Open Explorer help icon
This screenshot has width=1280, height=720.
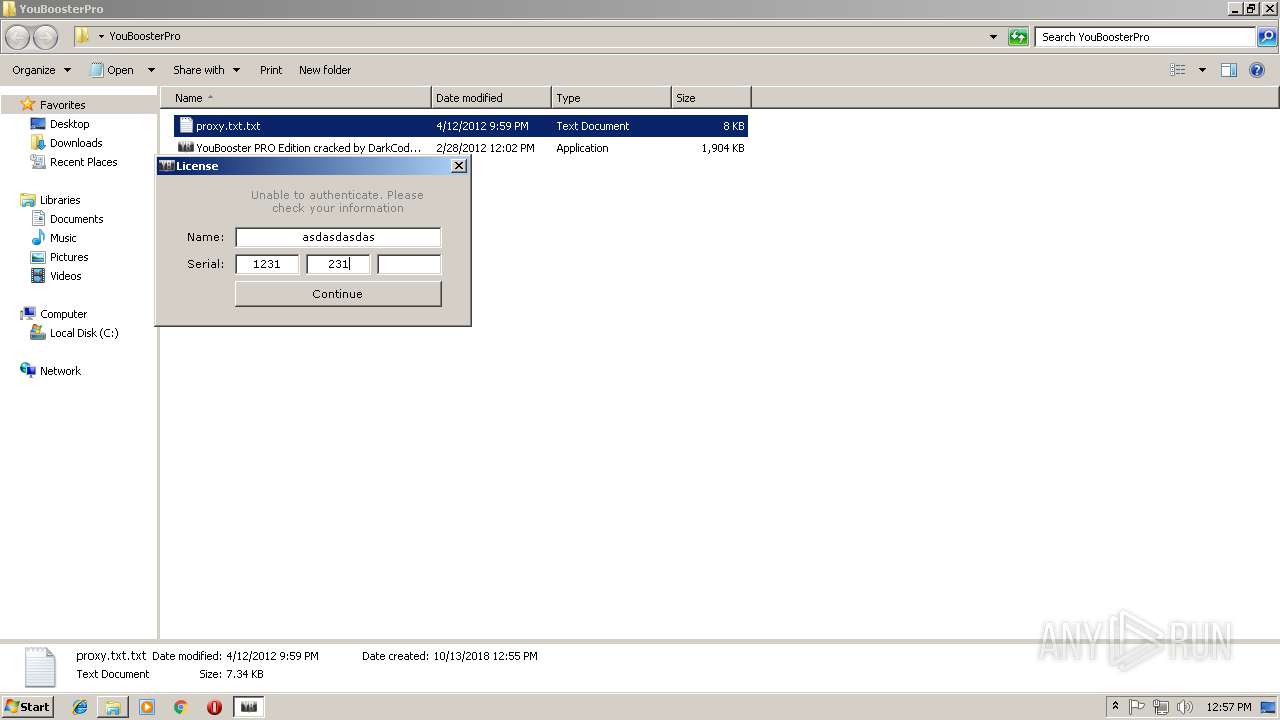click(1258, 70)
